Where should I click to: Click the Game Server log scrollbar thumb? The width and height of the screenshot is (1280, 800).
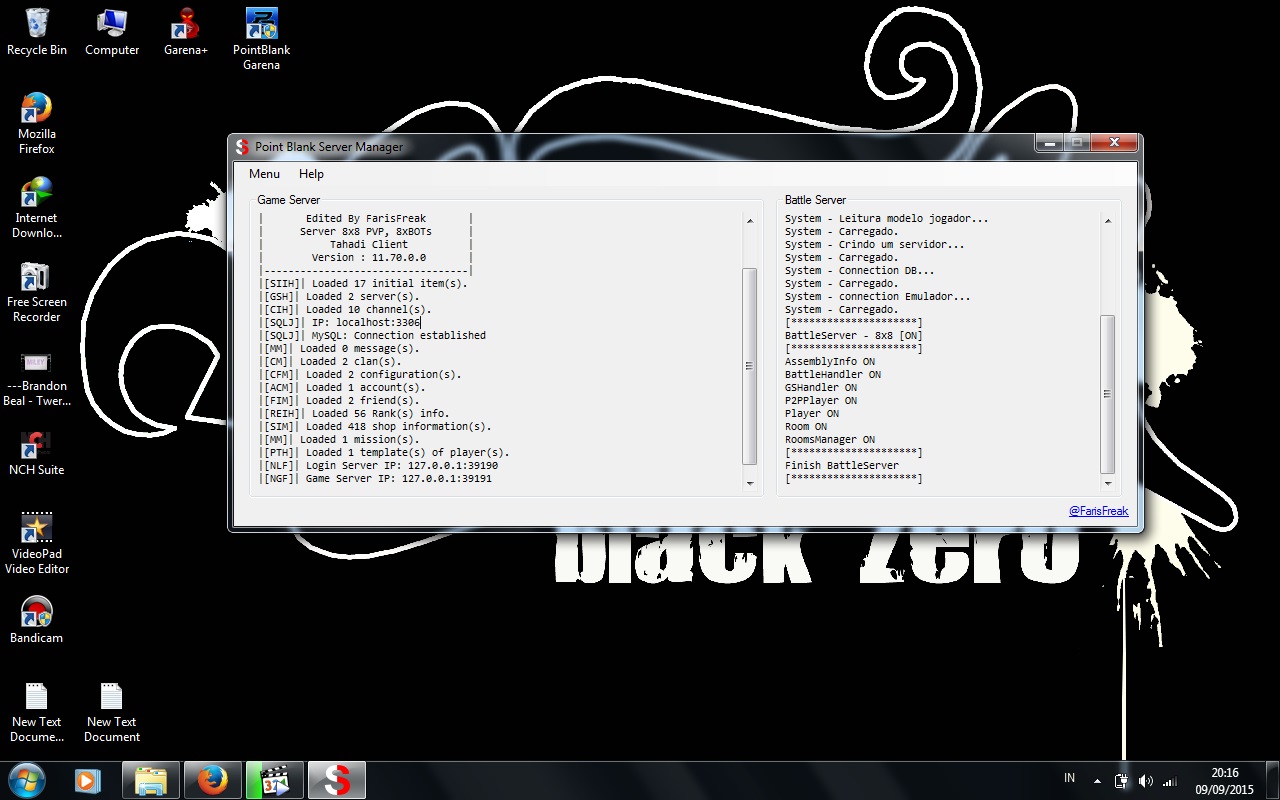[x=750, y=366]
